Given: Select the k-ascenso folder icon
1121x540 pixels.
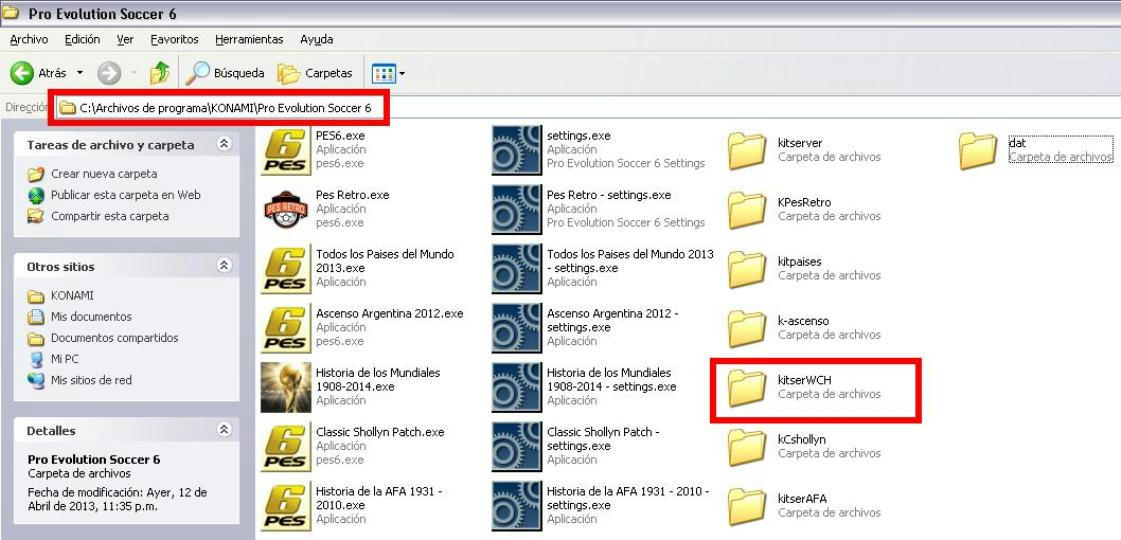Looking at the screenshot, I should click(x=747, y=328).
